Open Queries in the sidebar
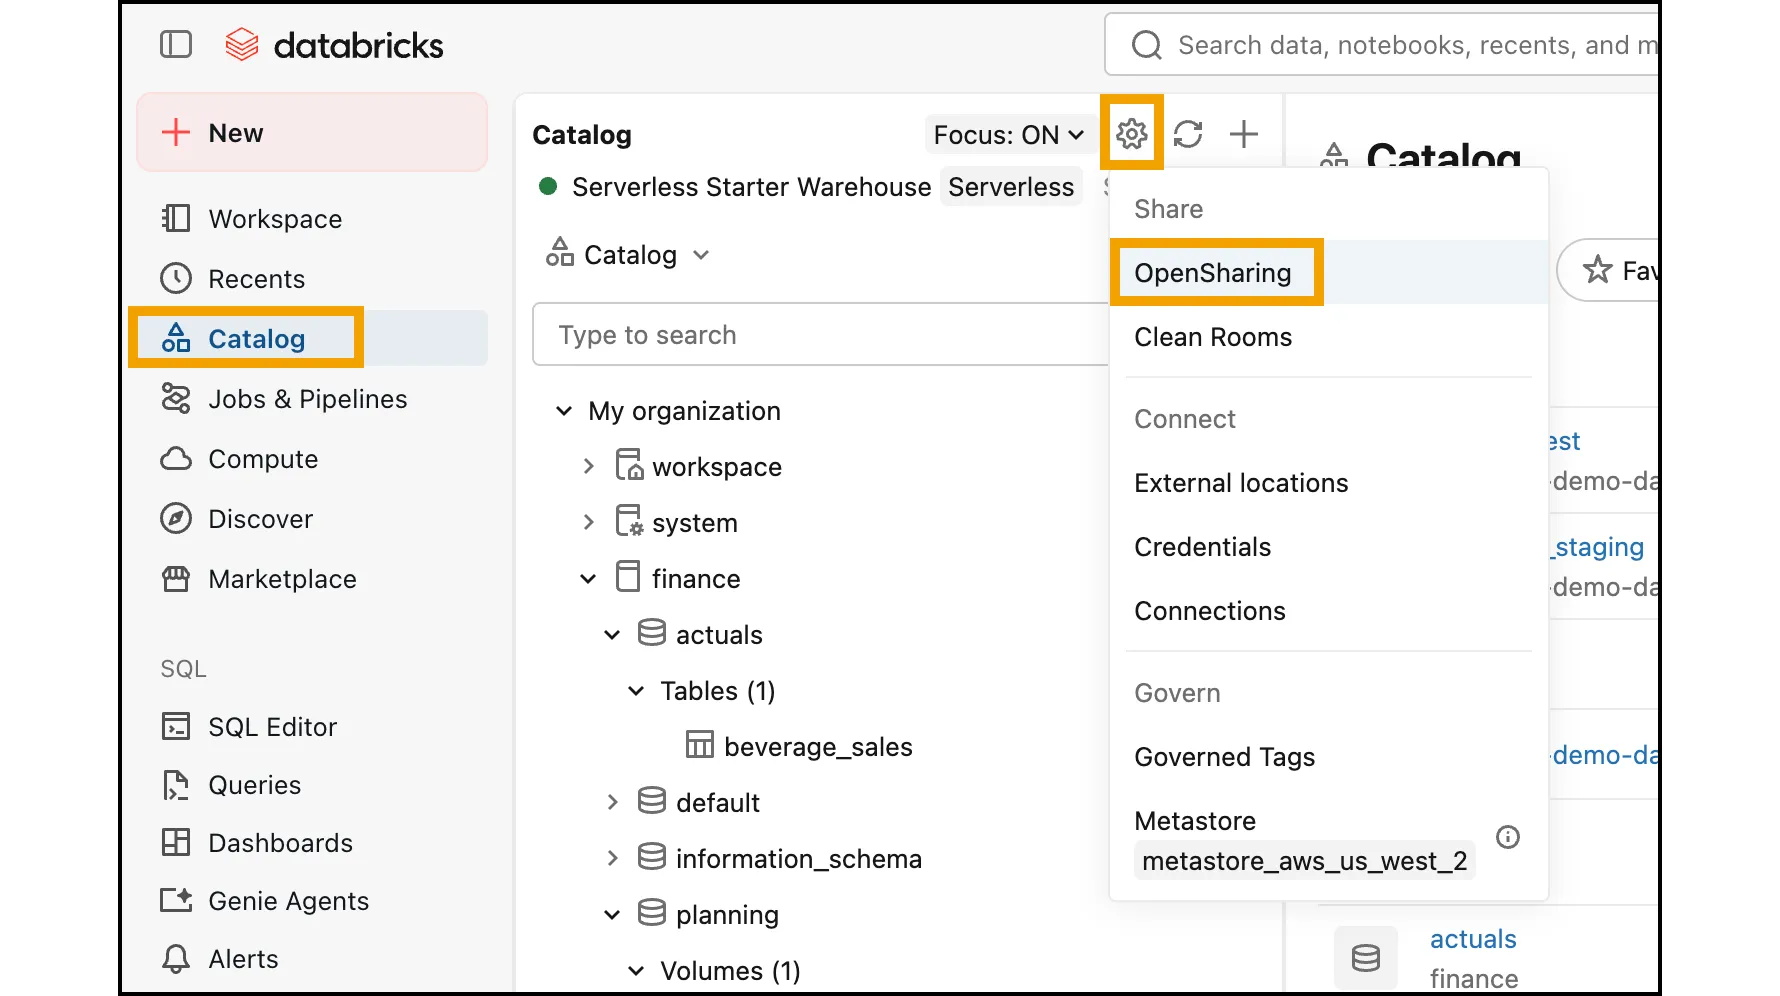 (x=312, y=785)
